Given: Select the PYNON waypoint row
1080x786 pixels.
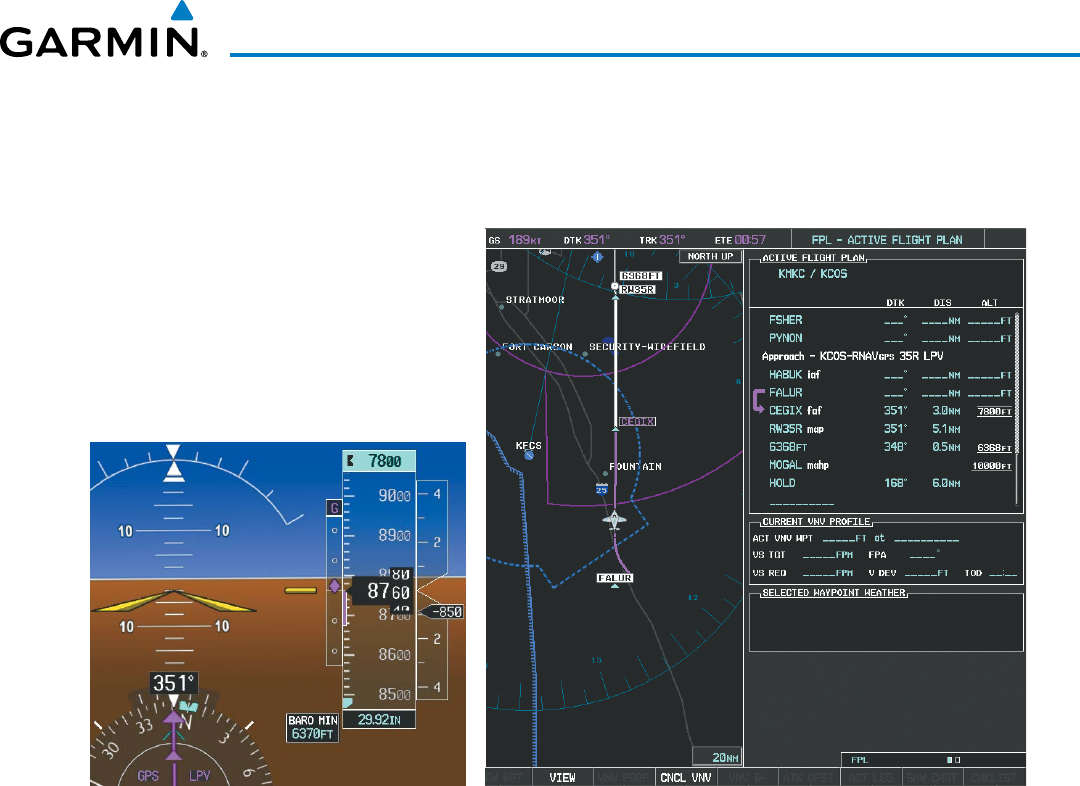Looking at the screenshot, I should point(890,338).
